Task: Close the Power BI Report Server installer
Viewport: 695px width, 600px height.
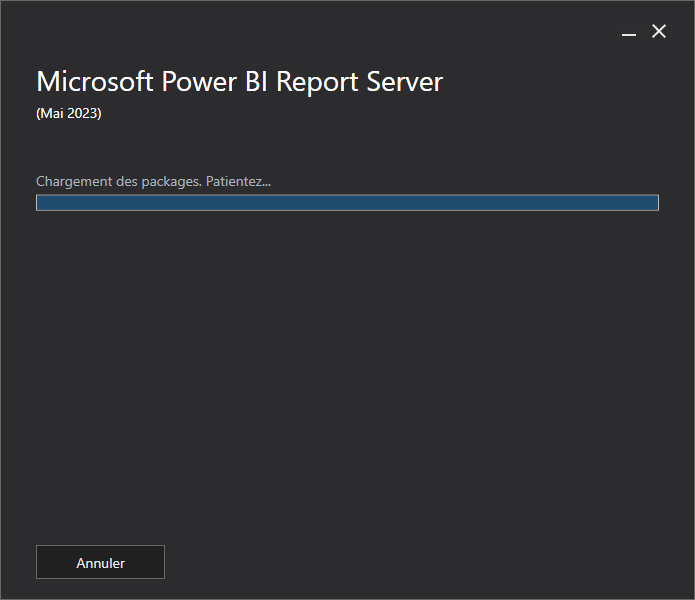Action: 659,31
